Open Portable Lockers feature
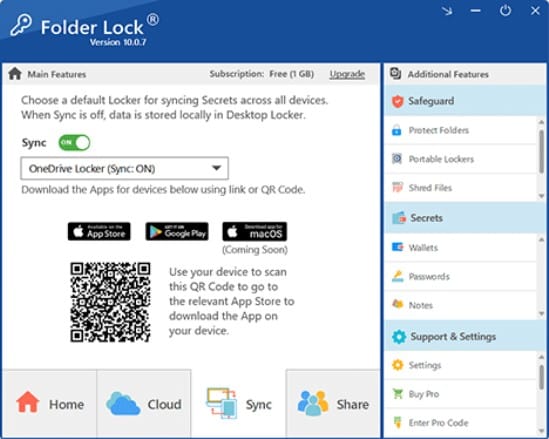The image size is (549, 439). [x=461, y=159]
